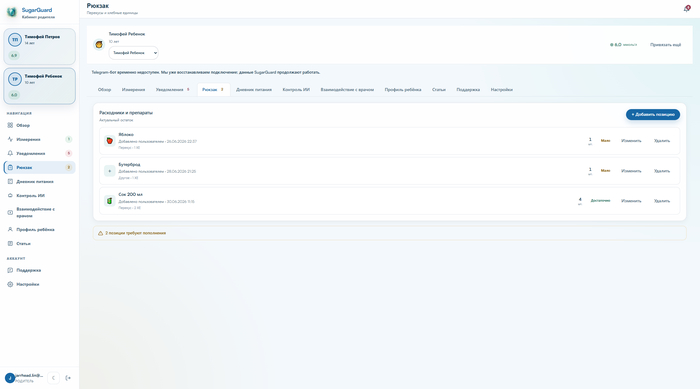This screenshot has width=700, height=389.
Task: Click the Профиль ребёнка person icon
Action: click(x=10, y=230)
